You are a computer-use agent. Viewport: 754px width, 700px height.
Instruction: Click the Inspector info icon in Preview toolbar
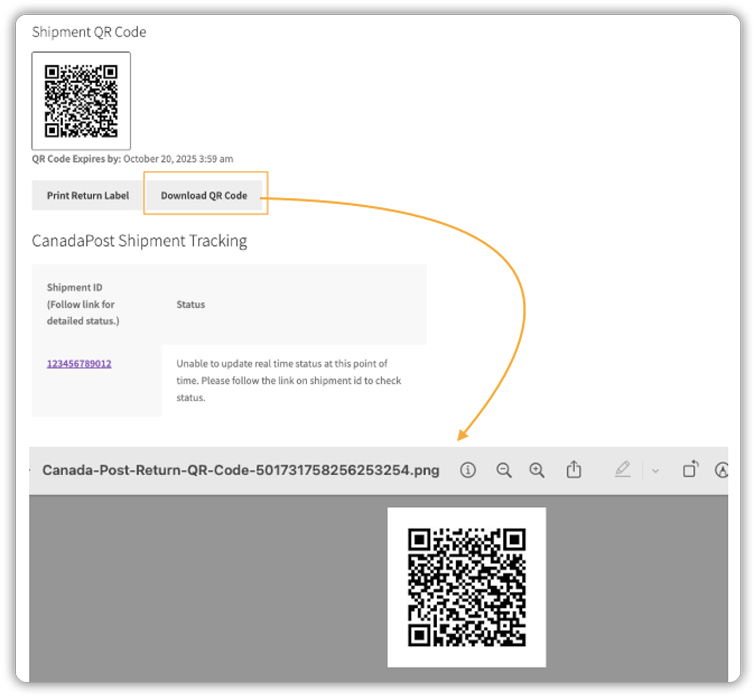point(468,470)
